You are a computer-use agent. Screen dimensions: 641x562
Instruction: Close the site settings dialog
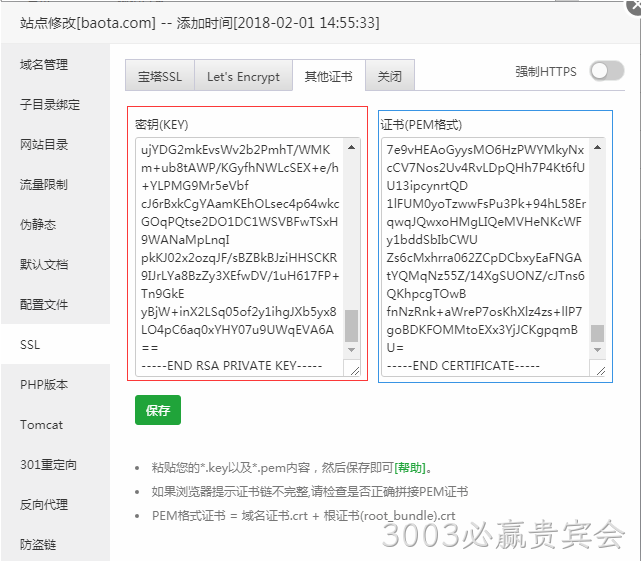635,6
